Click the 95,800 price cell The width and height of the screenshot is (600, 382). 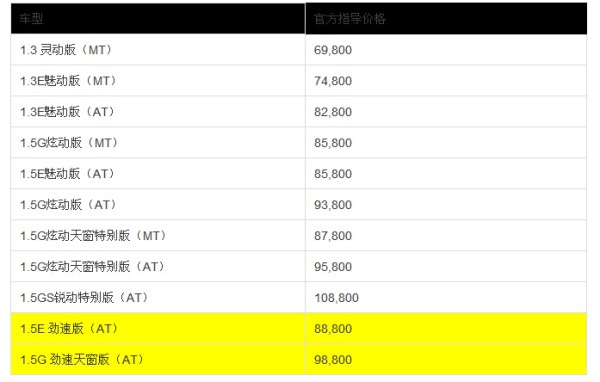[x=446, y=267]
